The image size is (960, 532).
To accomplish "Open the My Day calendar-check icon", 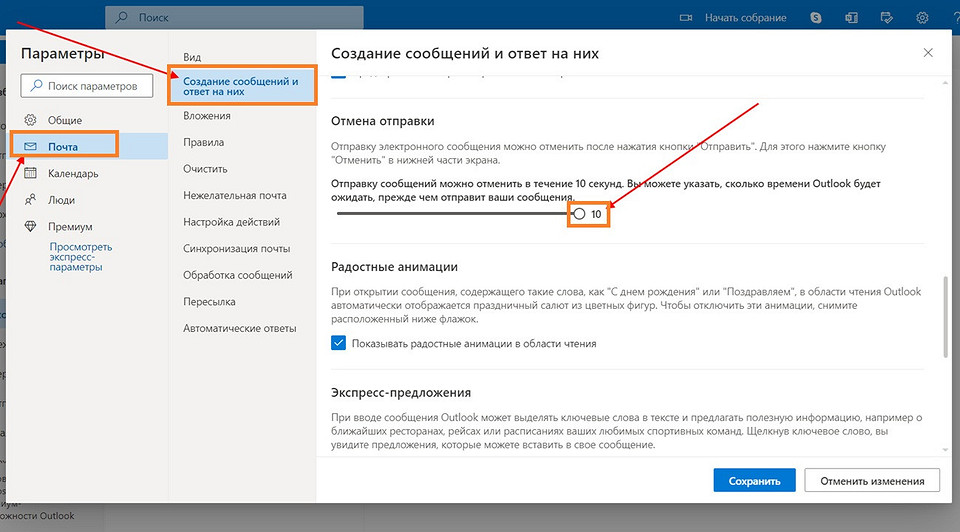I will pyautogui.click(x=887, y=18).
